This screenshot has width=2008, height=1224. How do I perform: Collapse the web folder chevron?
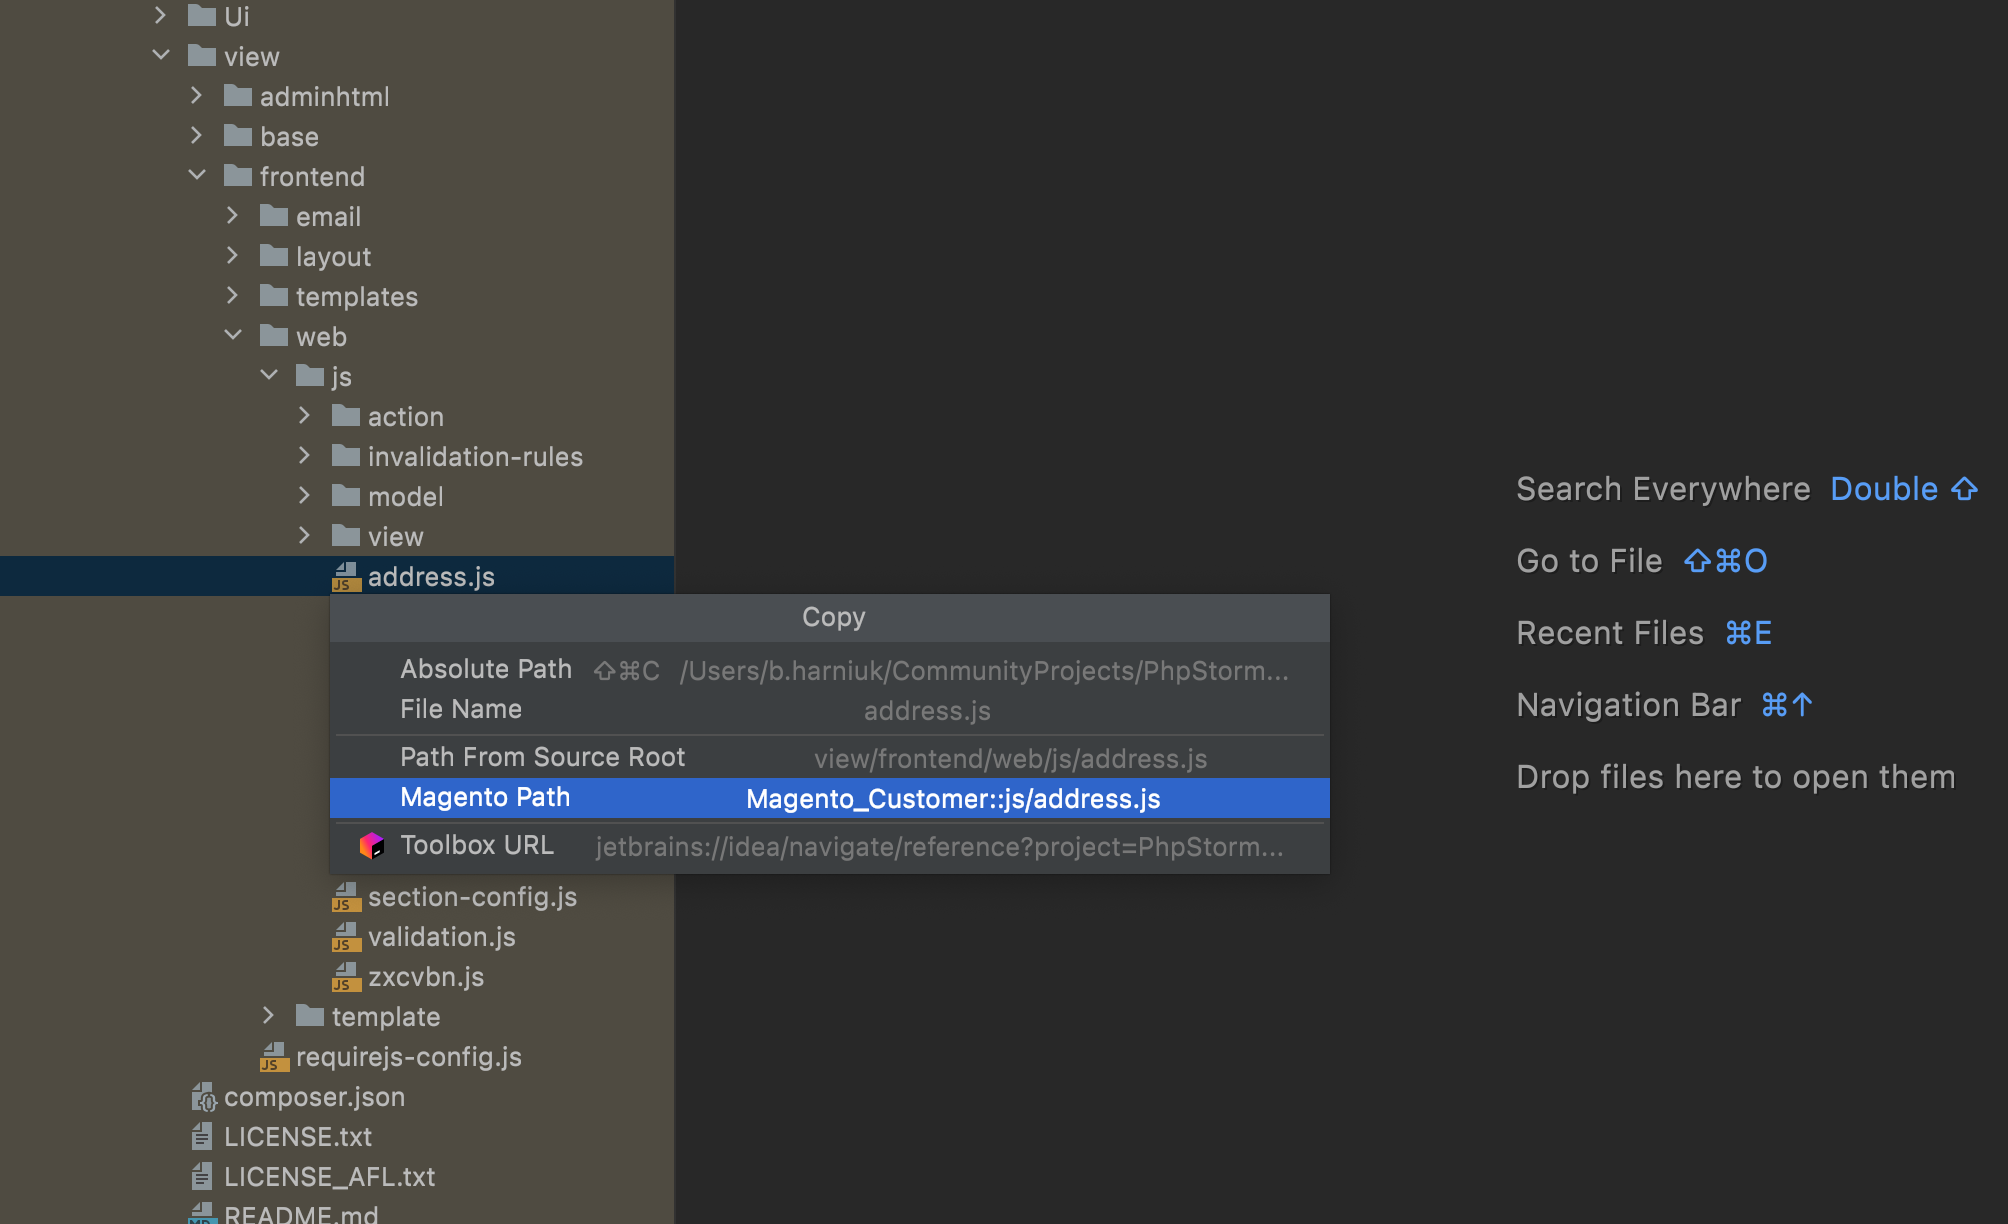233,336
